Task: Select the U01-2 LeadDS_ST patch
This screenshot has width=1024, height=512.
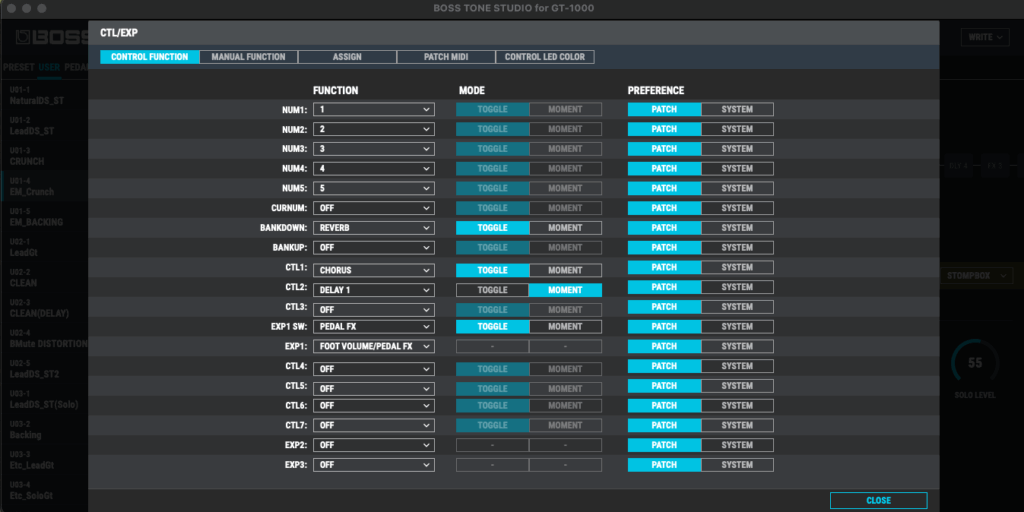Action: (x=44, y=126)
